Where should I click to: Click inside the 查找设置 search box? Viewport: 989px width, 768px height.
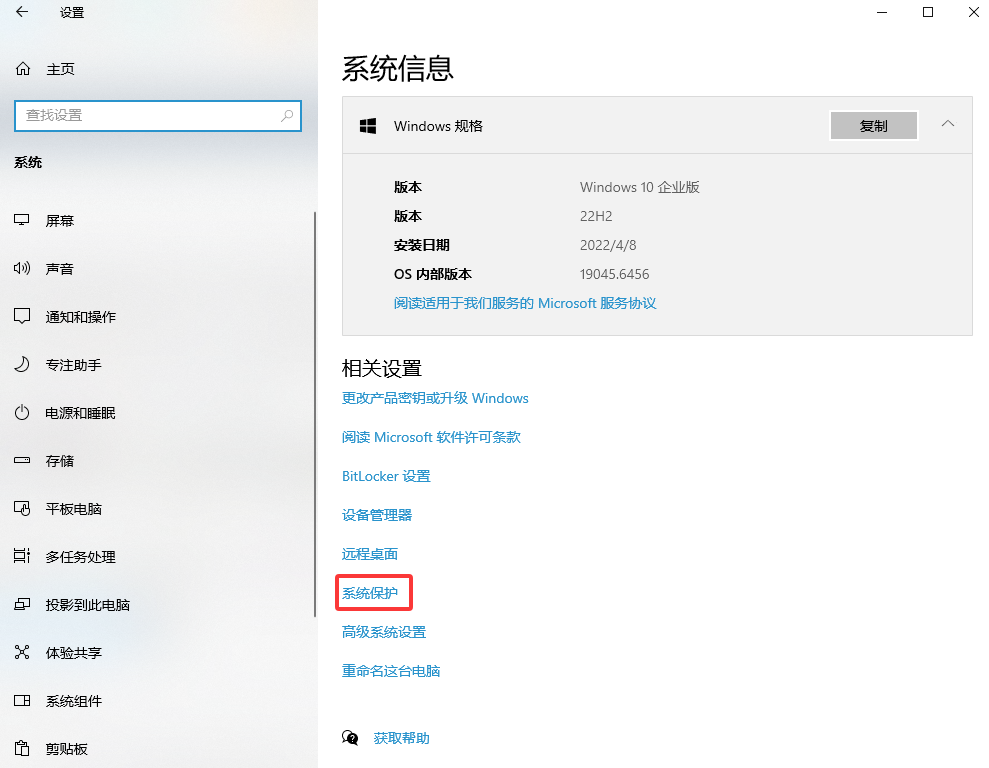coord(157,116)
